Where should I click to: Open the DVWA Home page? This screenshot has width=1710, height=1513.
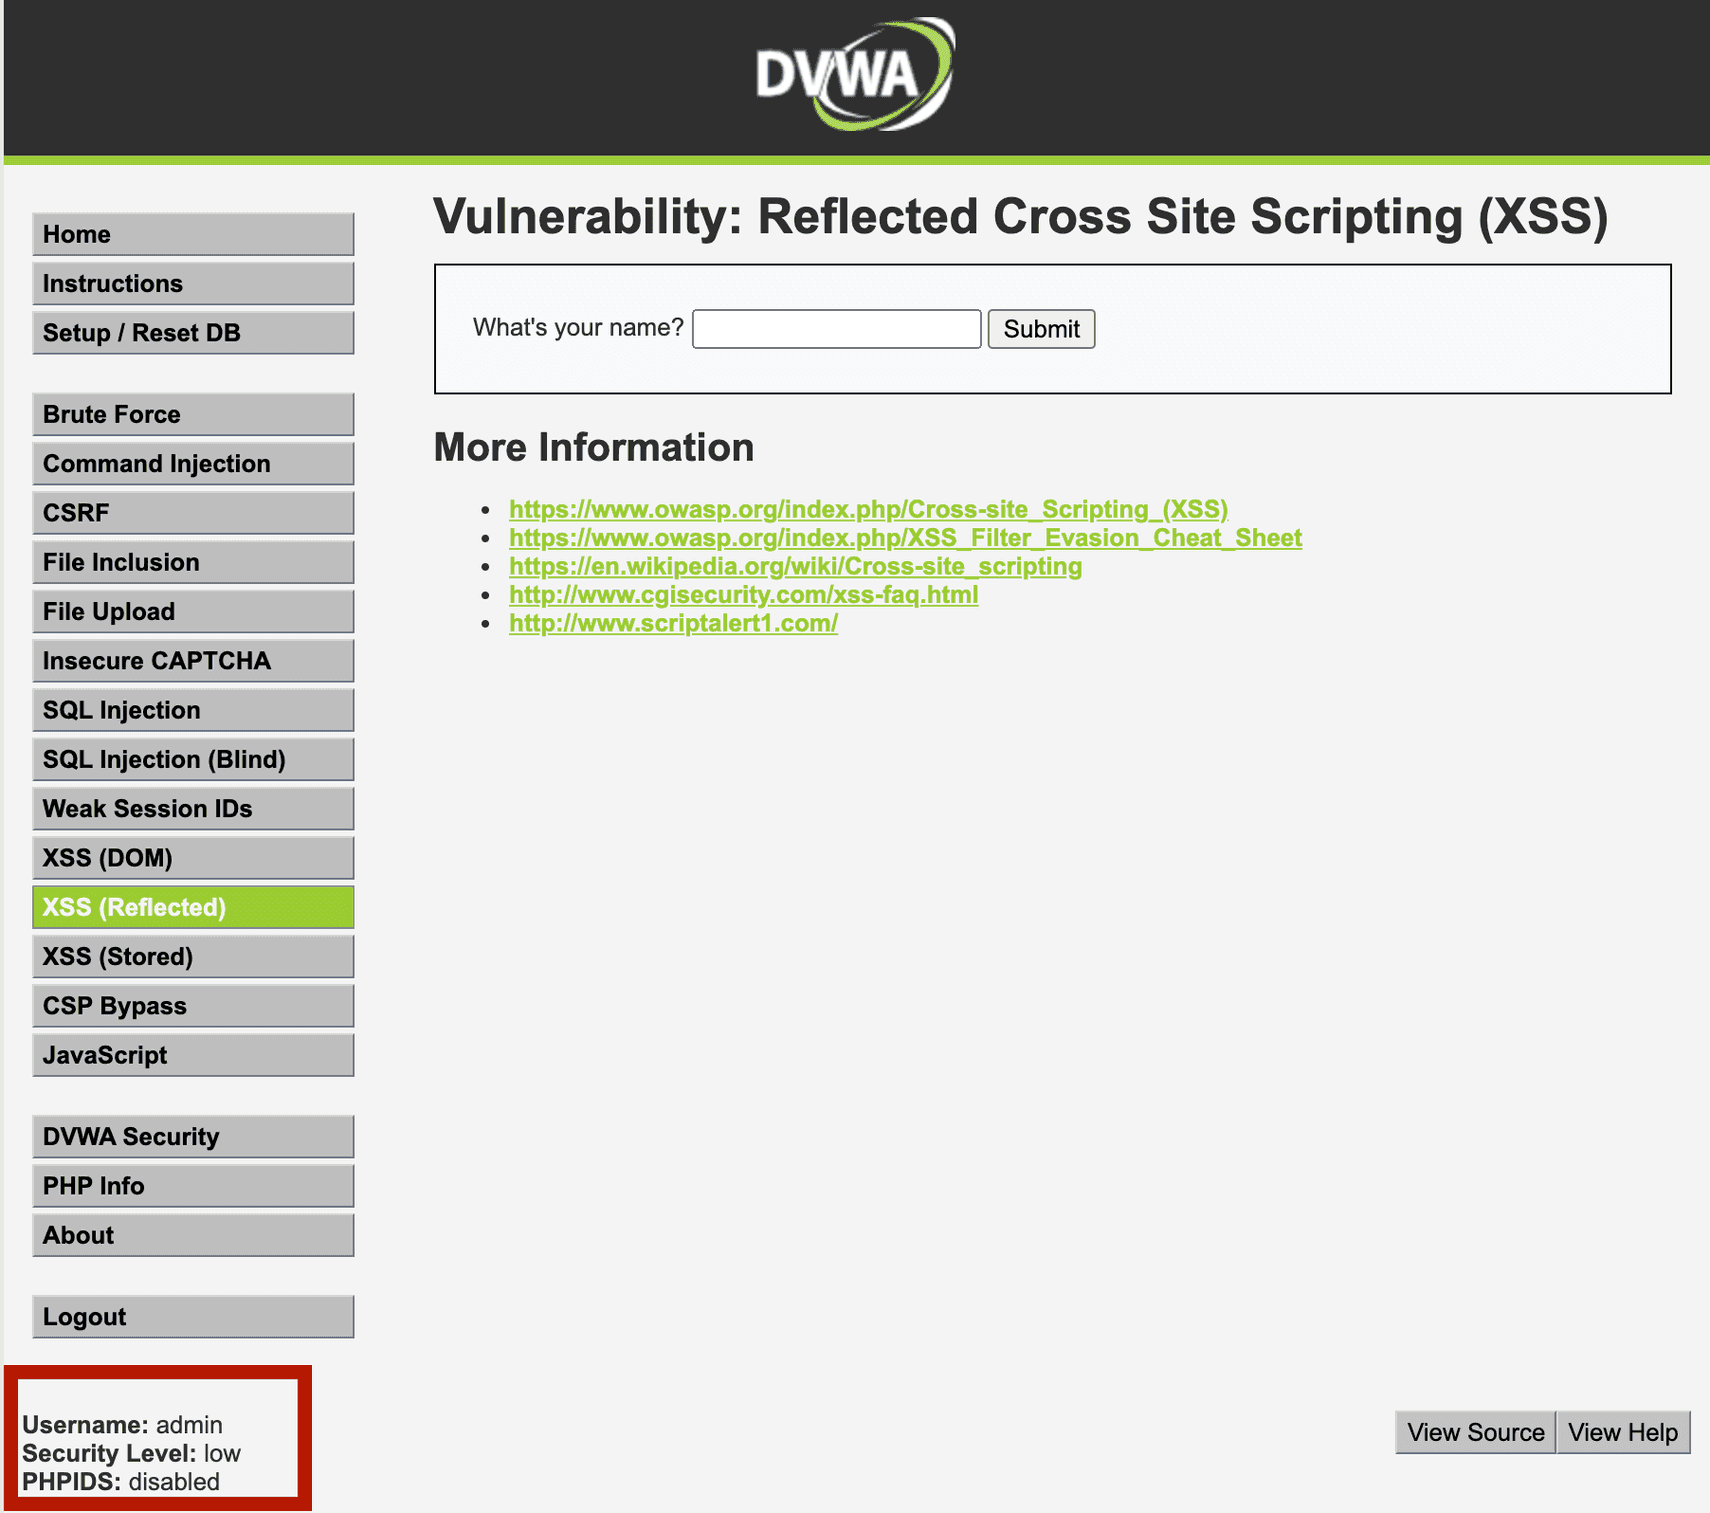click(193, 233)
